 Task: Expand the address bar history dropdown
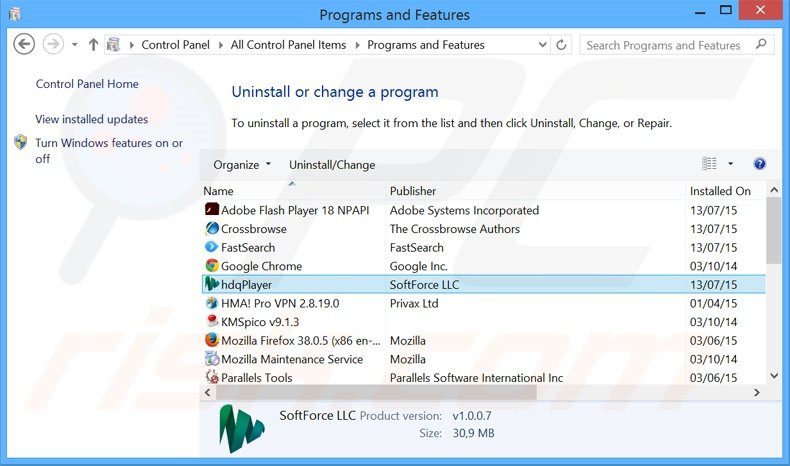pos(543,45)
